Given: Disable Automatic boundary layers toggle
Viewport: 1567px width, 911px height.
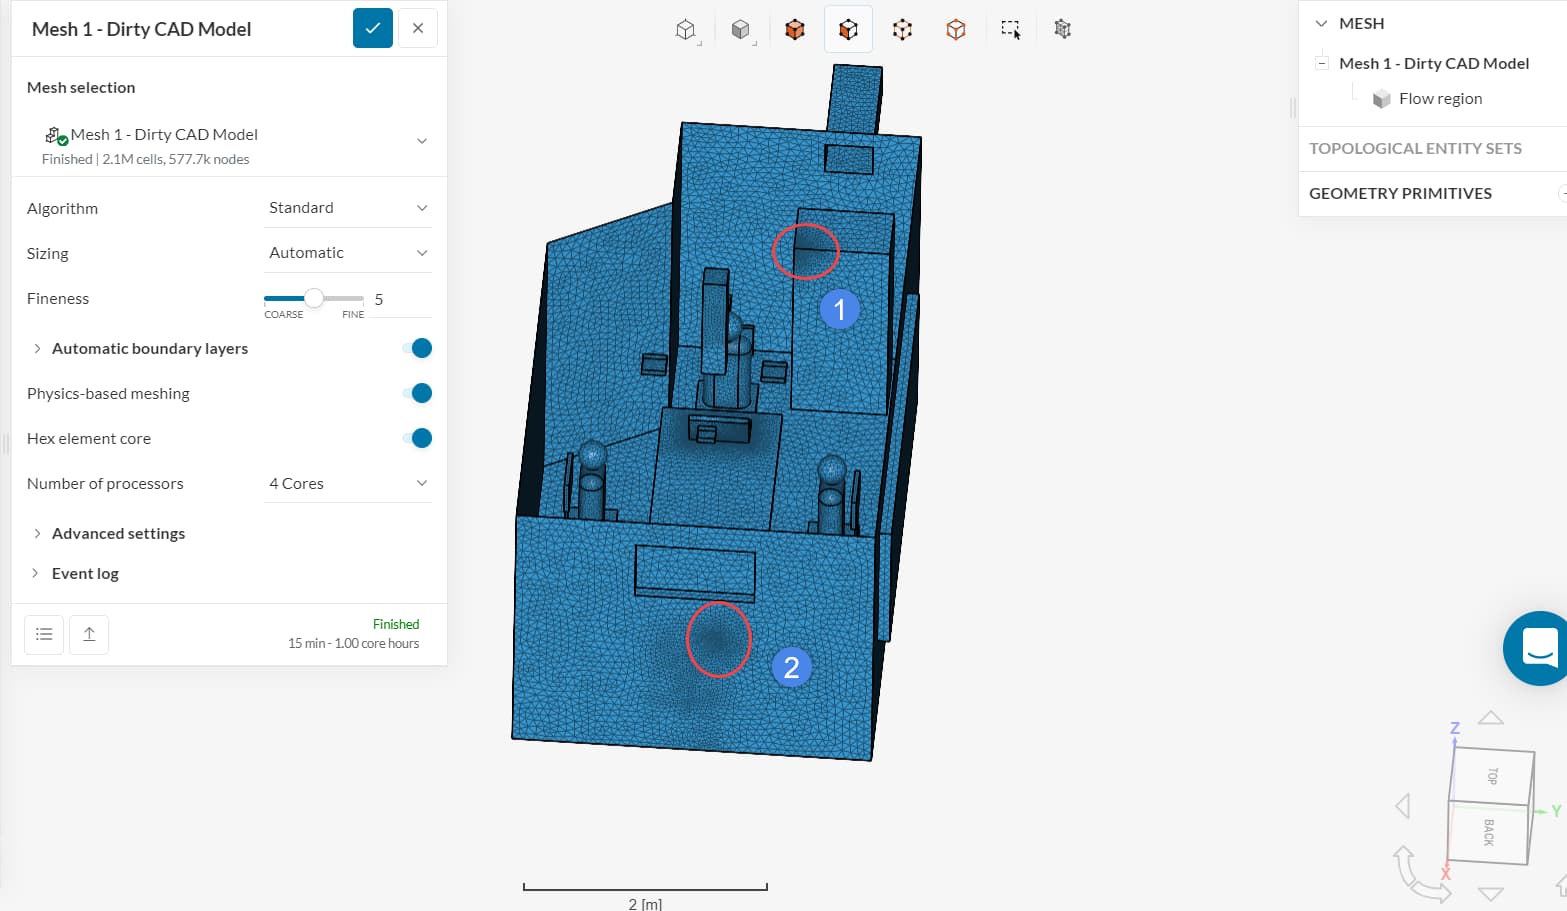Looking at the screenshot, I should coord(418,348).
